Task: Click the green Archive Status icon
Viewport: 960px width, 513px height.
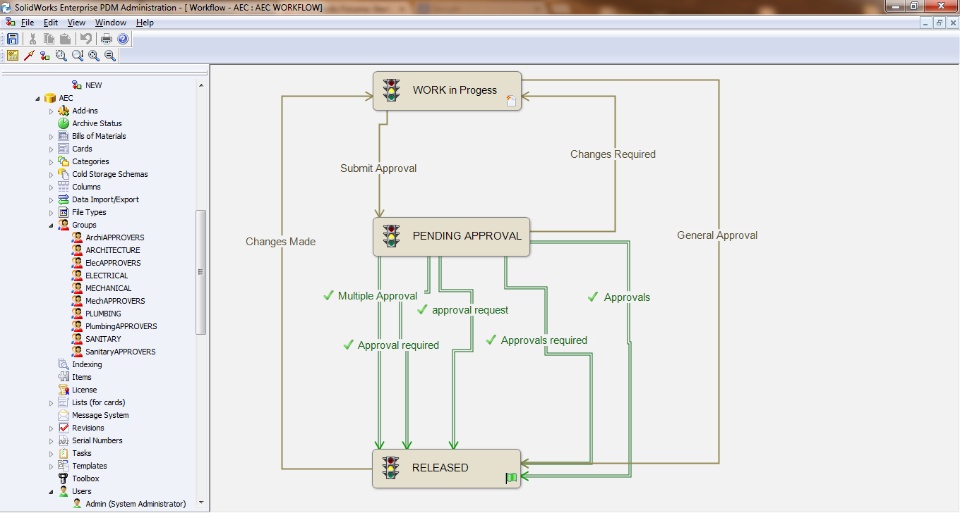Action: 63,123
